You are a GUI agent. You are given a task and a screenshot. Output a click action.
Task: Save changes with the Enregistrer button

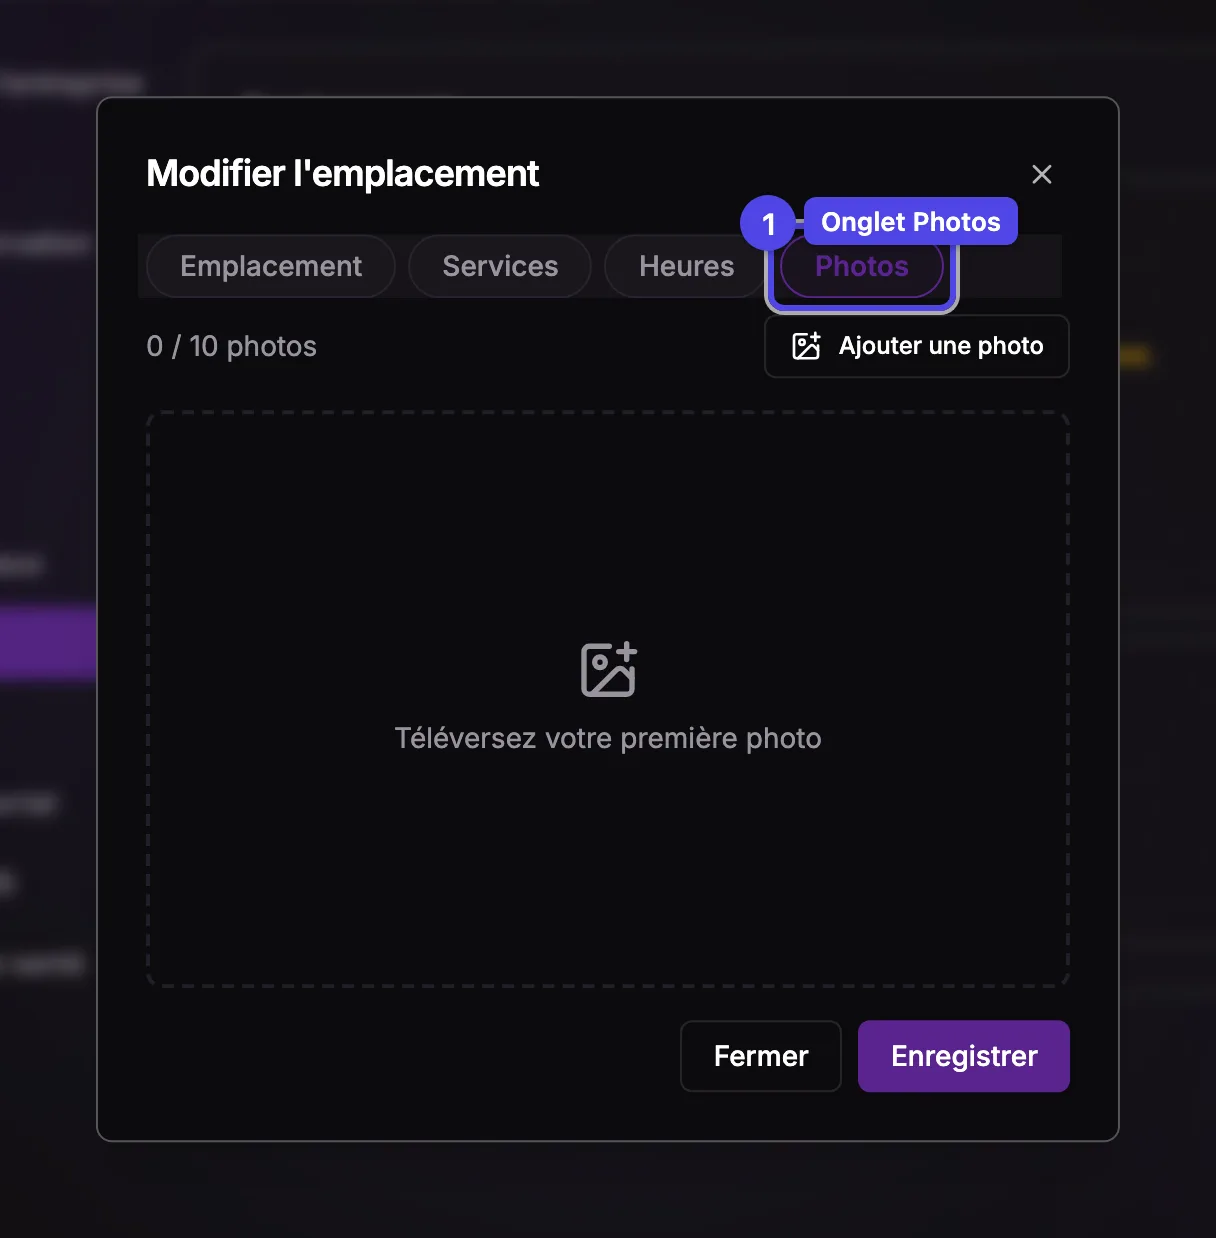(x=964, y=1056)
